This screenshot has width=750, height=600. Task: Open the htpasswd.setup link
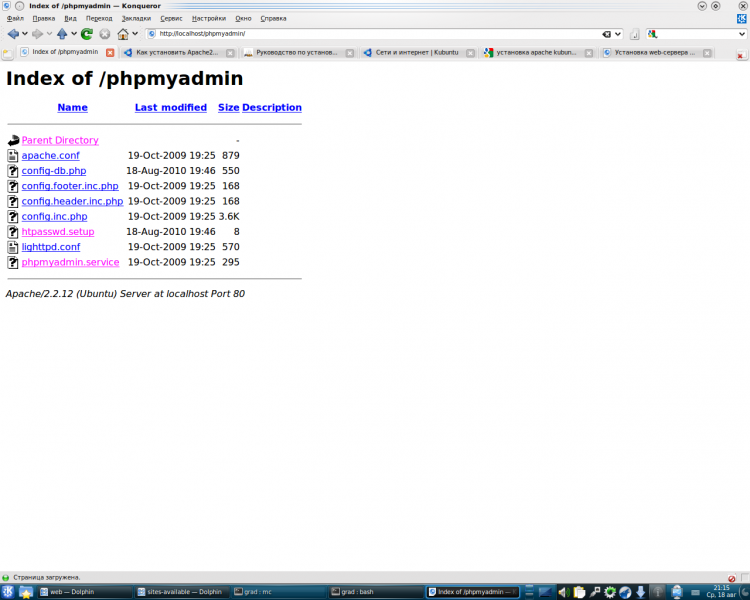coord(58,232)
